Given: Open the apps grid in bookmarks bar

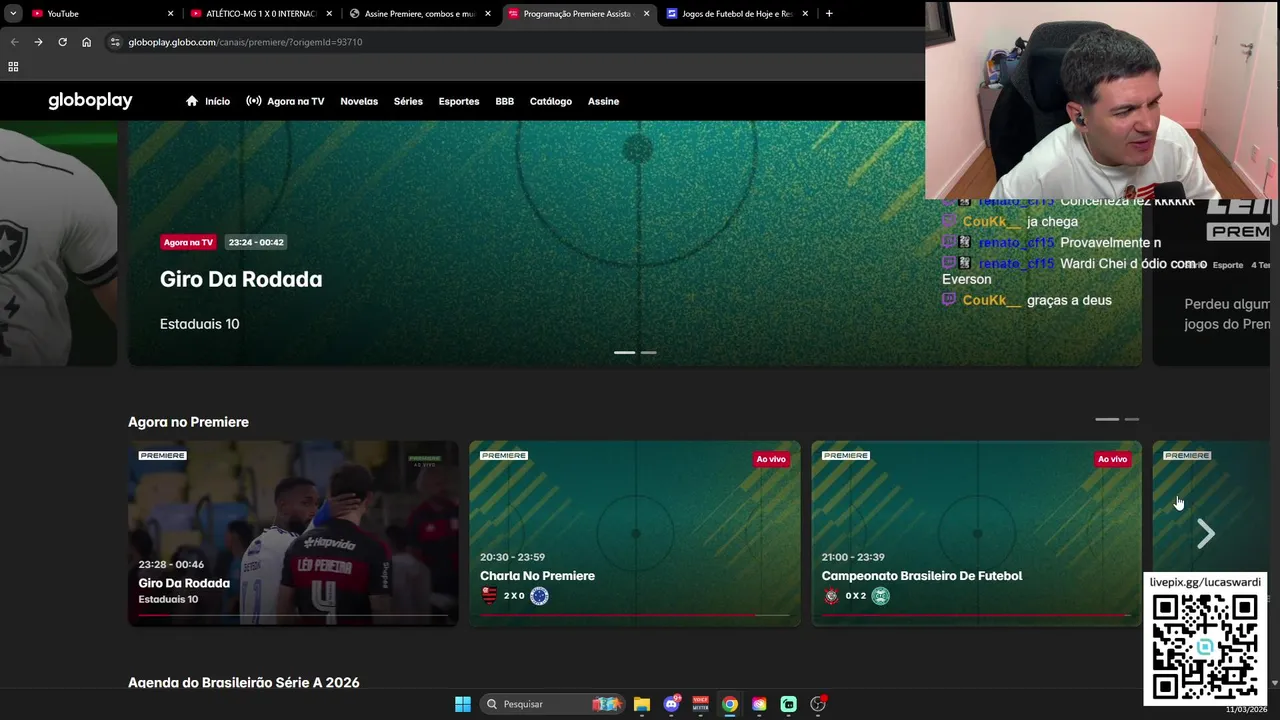Looking at the screenshot, I should 13,67.
